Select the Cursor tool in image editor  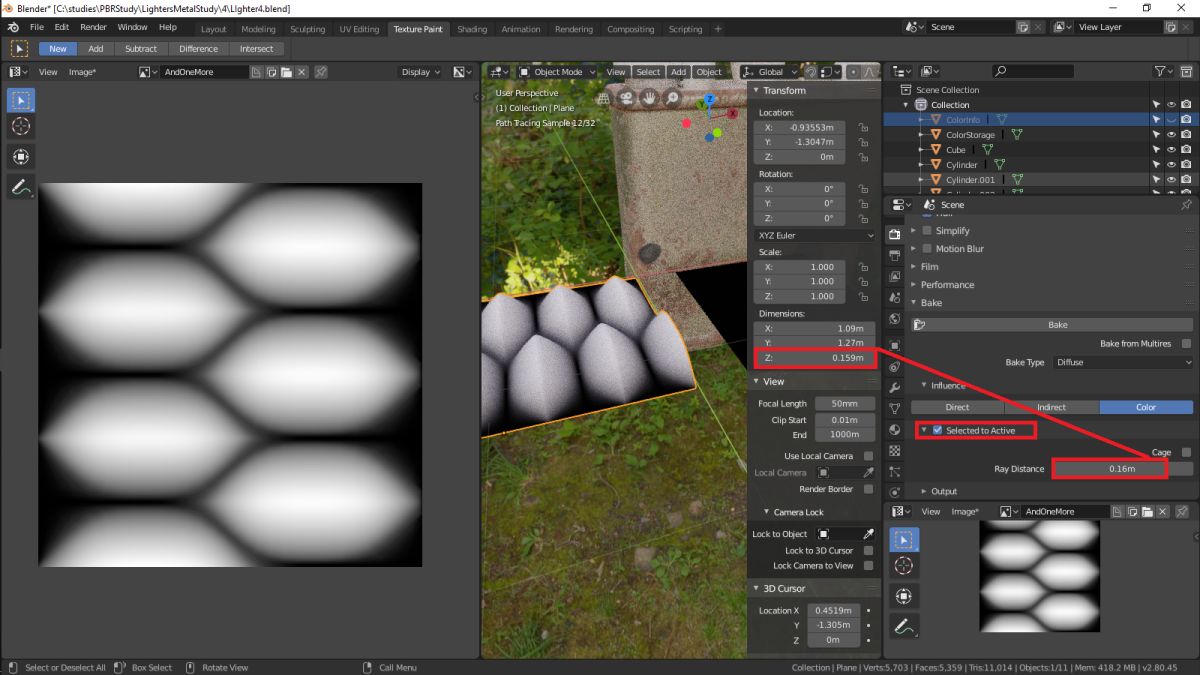[21, 127]
